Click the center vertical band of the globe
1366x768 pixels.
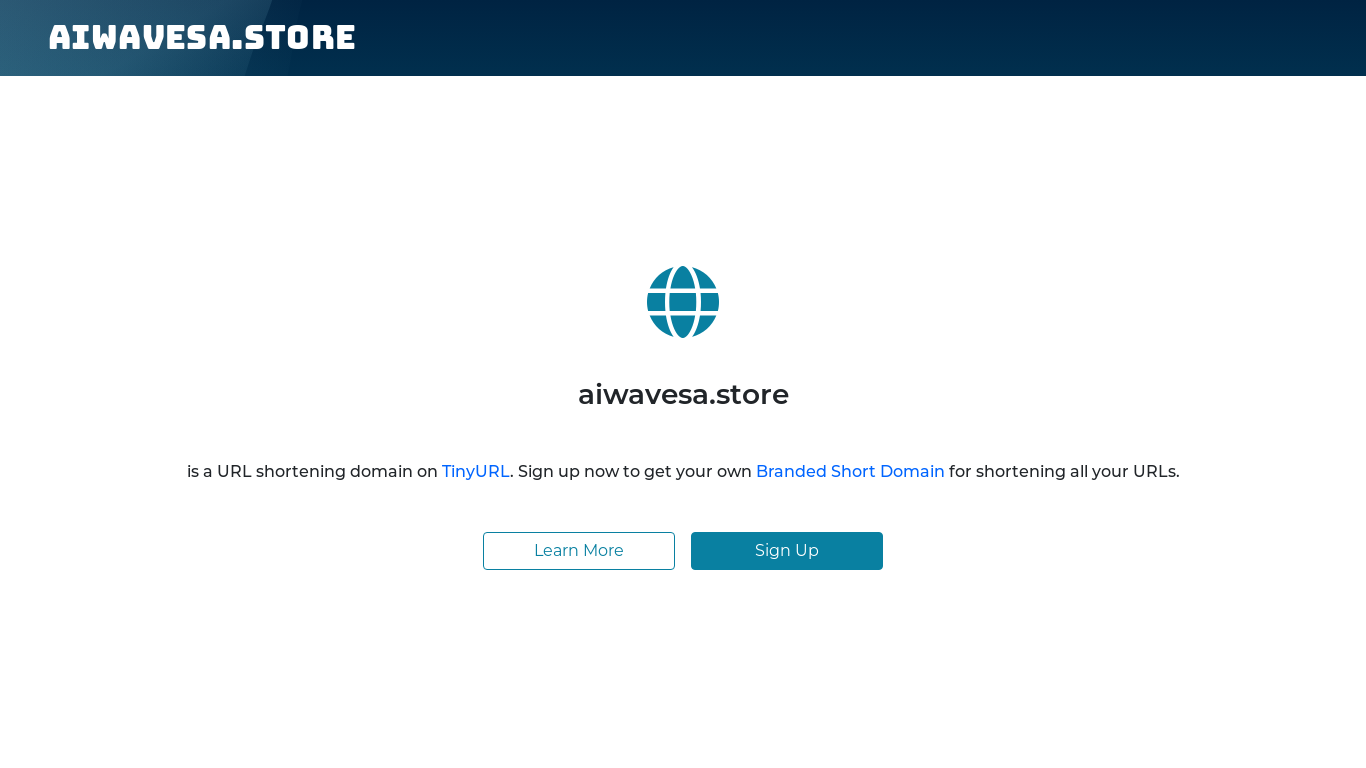tap(683, 302)
